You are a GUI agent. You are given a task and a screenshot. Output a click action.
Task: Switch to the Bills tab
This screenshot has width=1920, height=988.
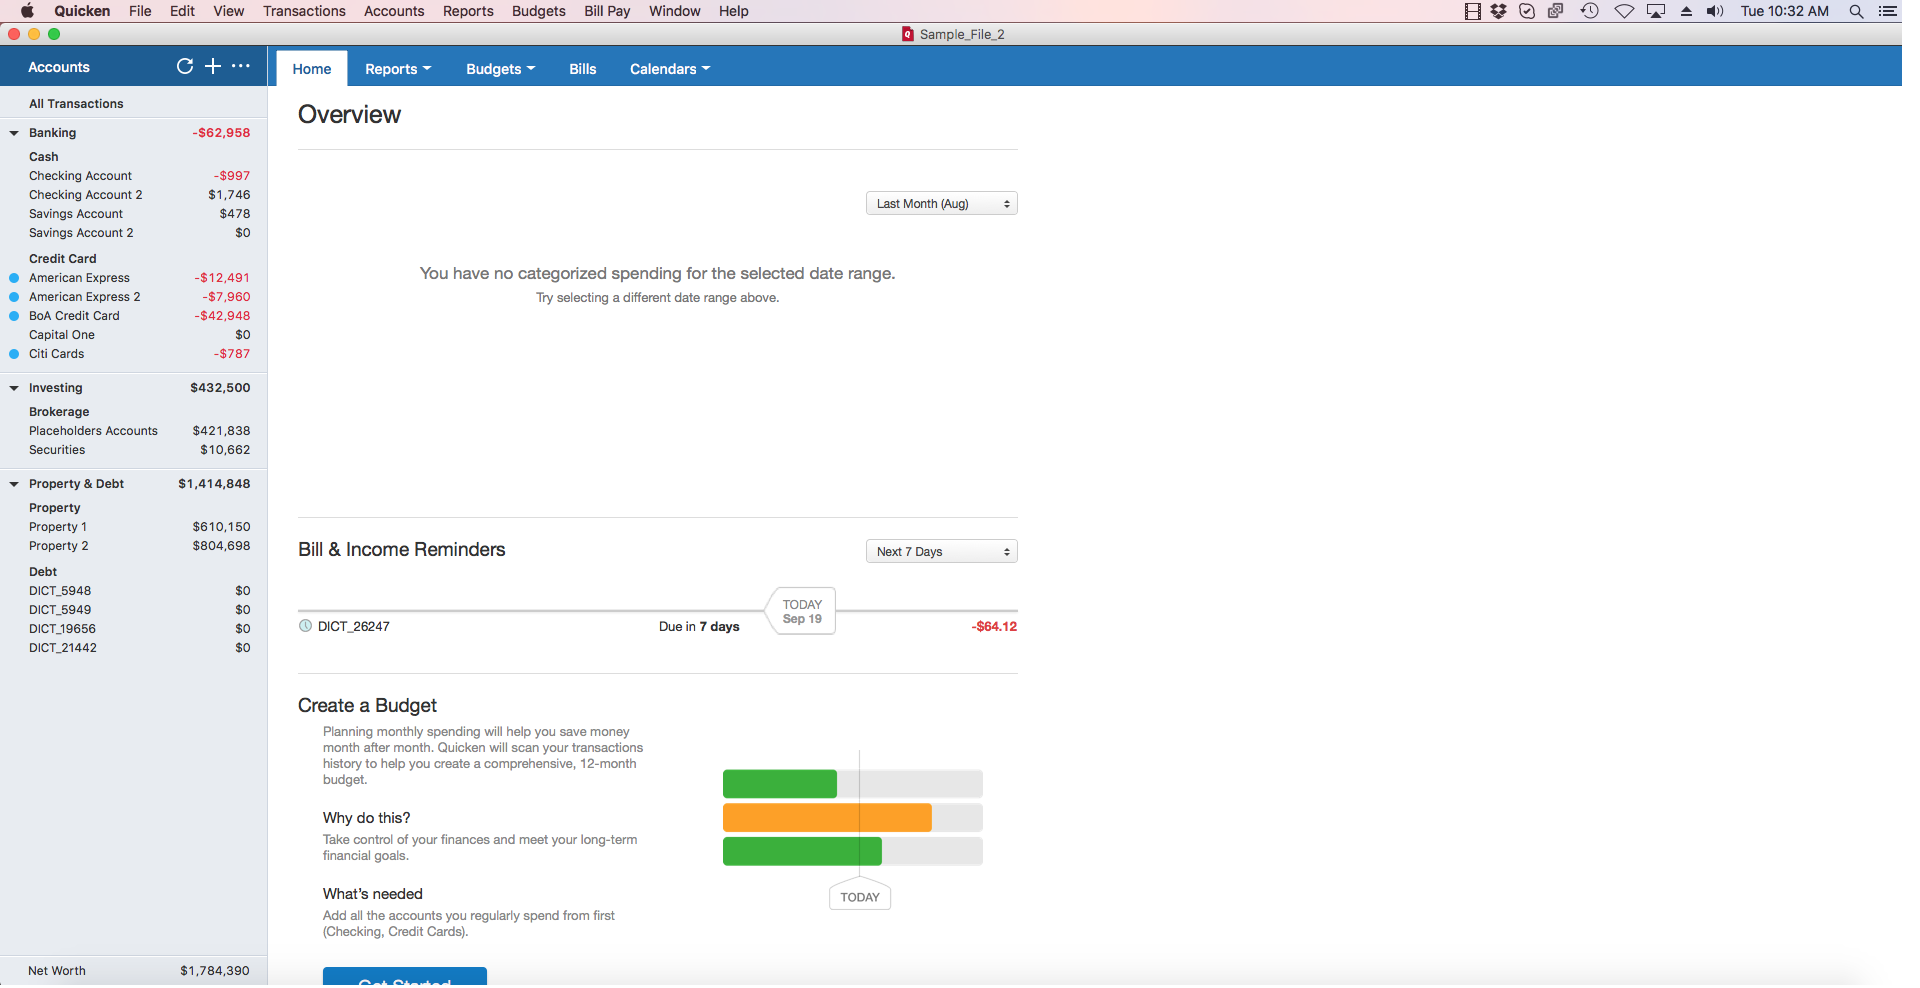pyautogui.click(x=582, y=69)
